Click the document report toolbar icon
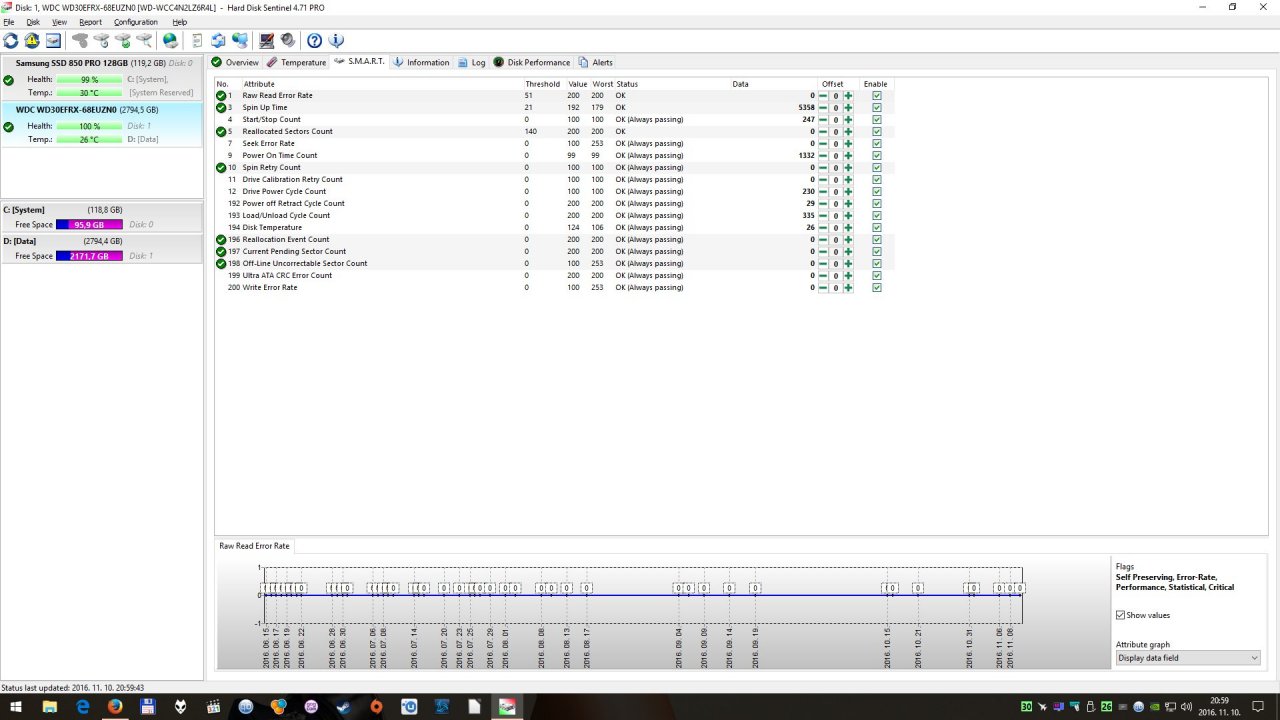This screenshot has width=1280, height=720. tap(197, 40)
